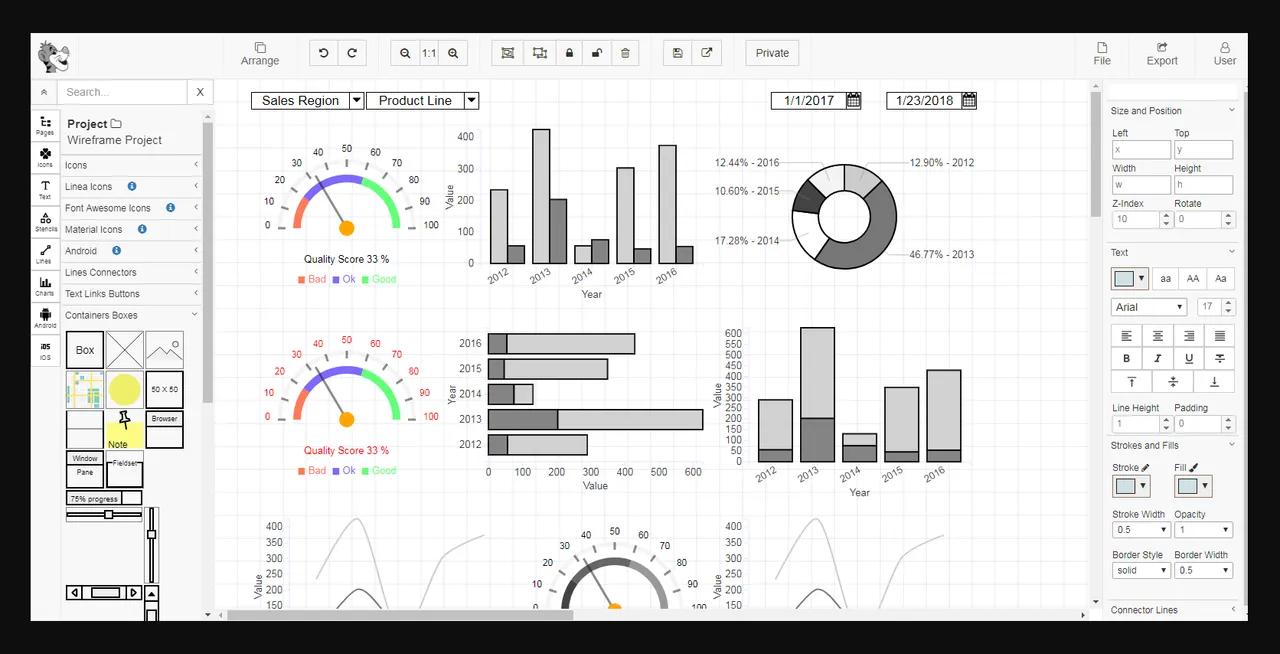
Task: Click the Redo arrow in the toolbar
Action: tap(352, 53)
